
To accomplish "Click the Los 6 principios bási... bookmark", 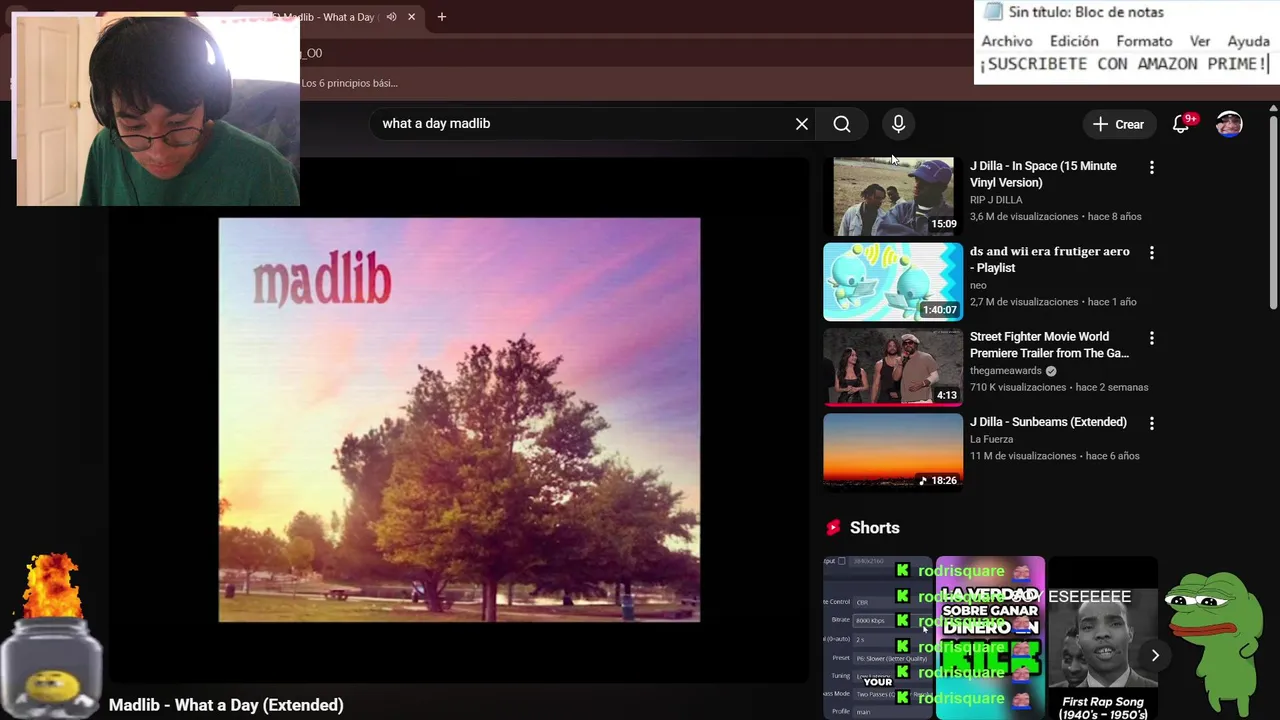I will 349,83.
